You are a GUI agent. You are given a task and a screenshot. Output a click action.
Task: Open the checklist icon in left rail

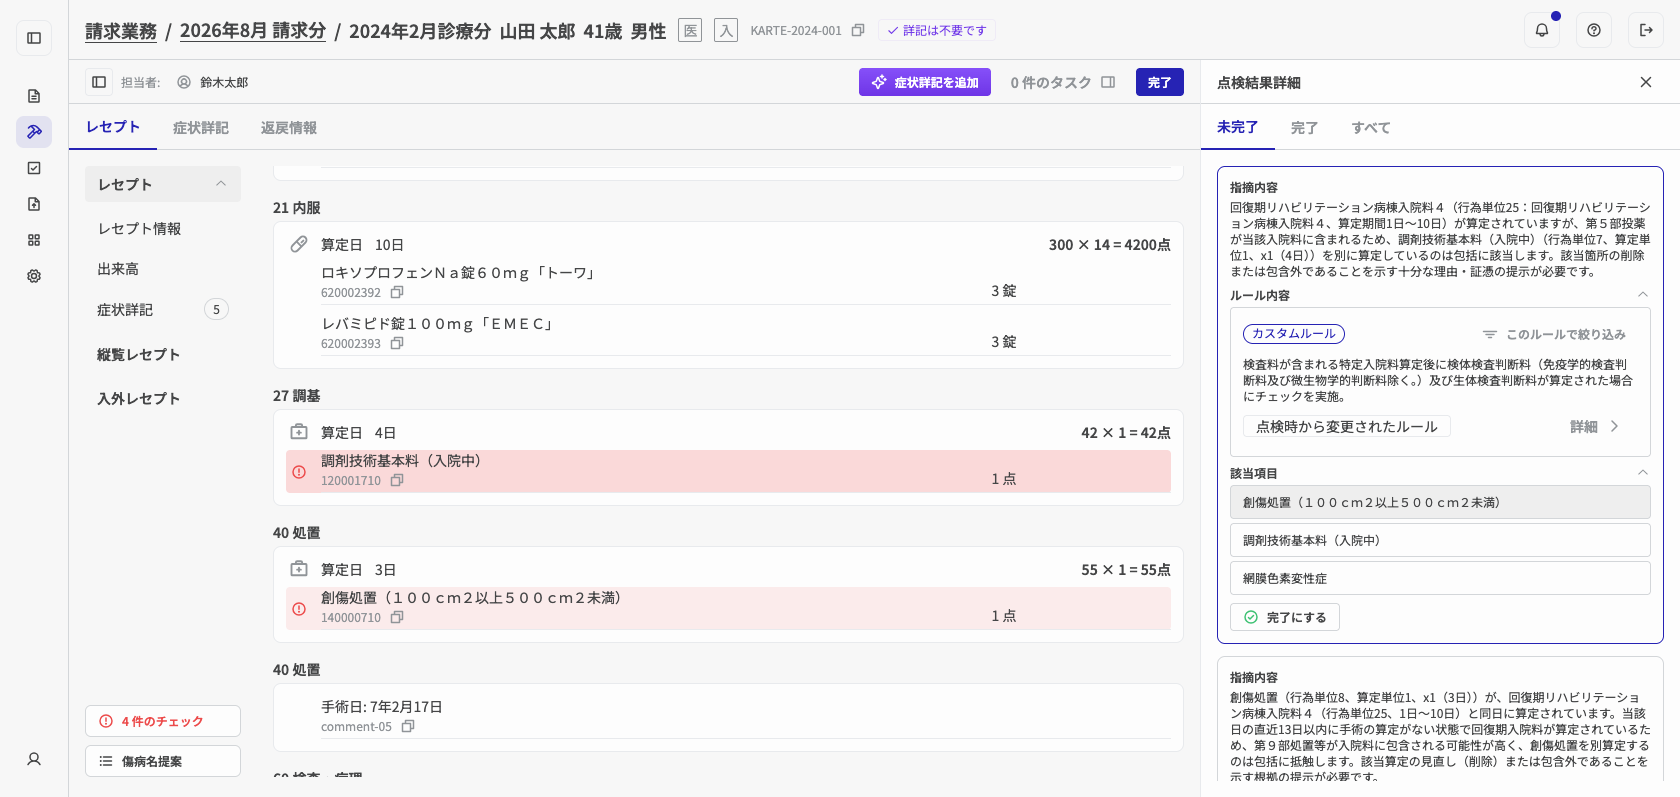coord(34,168)
